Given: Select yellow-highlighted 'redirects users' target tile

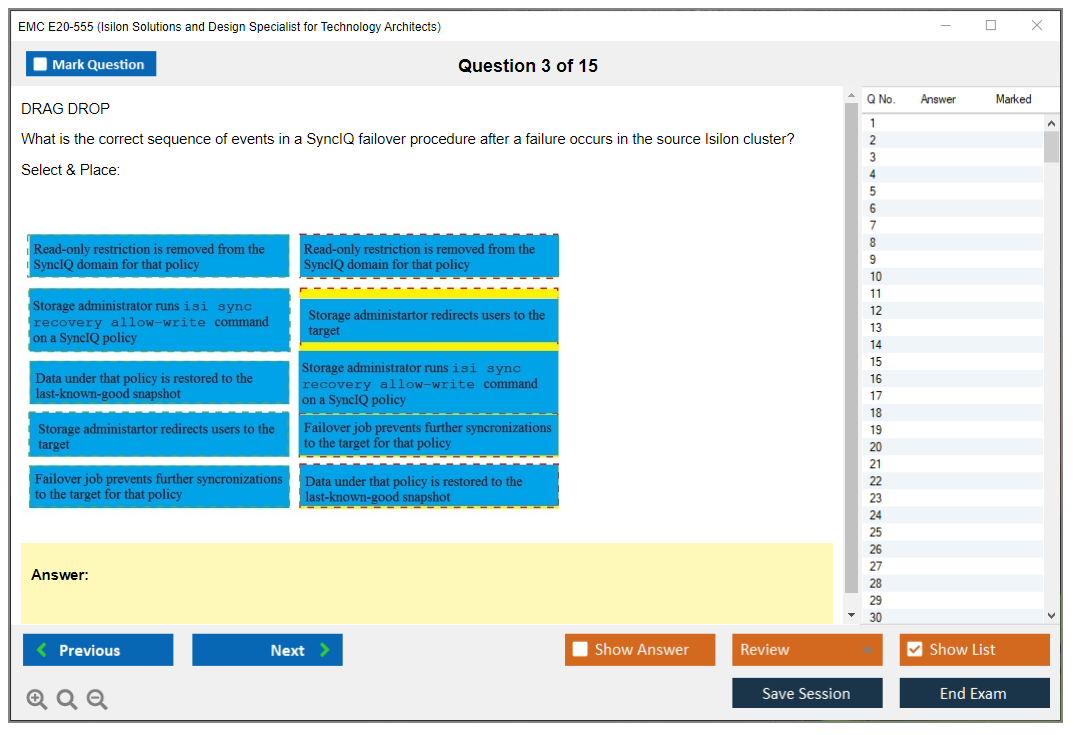Looking at the screenshot, I should [429, 322].
